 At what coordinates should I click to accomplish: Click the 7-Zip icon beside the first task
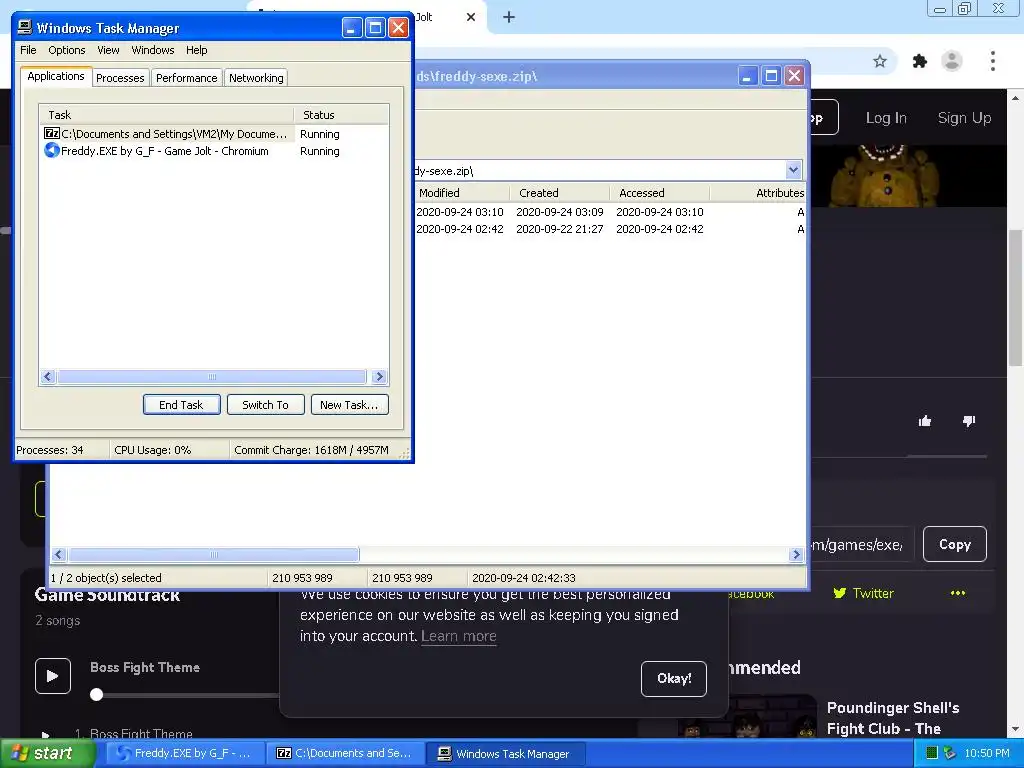point(52,133)
